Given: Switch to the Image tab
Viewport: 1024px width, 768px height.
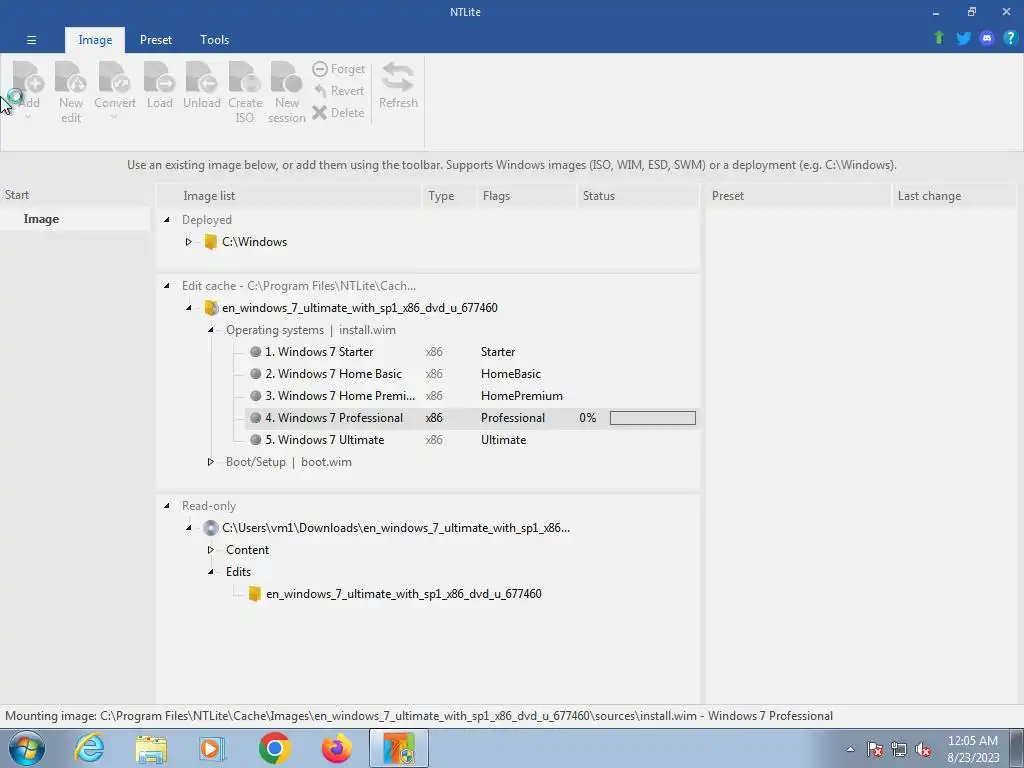Looking at the screenshot, I should tap(95, 40).
